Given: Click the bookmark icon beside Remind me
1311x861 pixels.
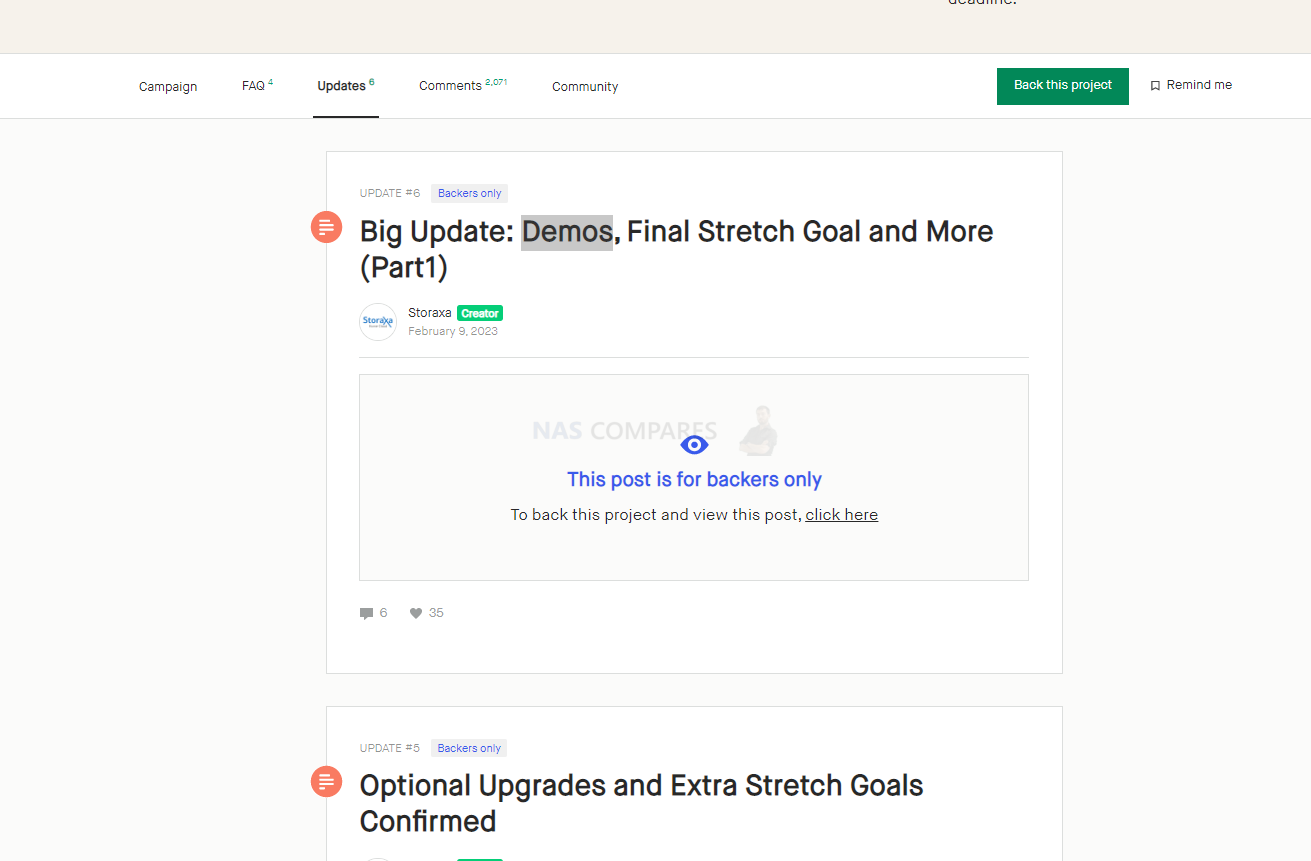Looking at the screenshot, I should click(1155, 86).
